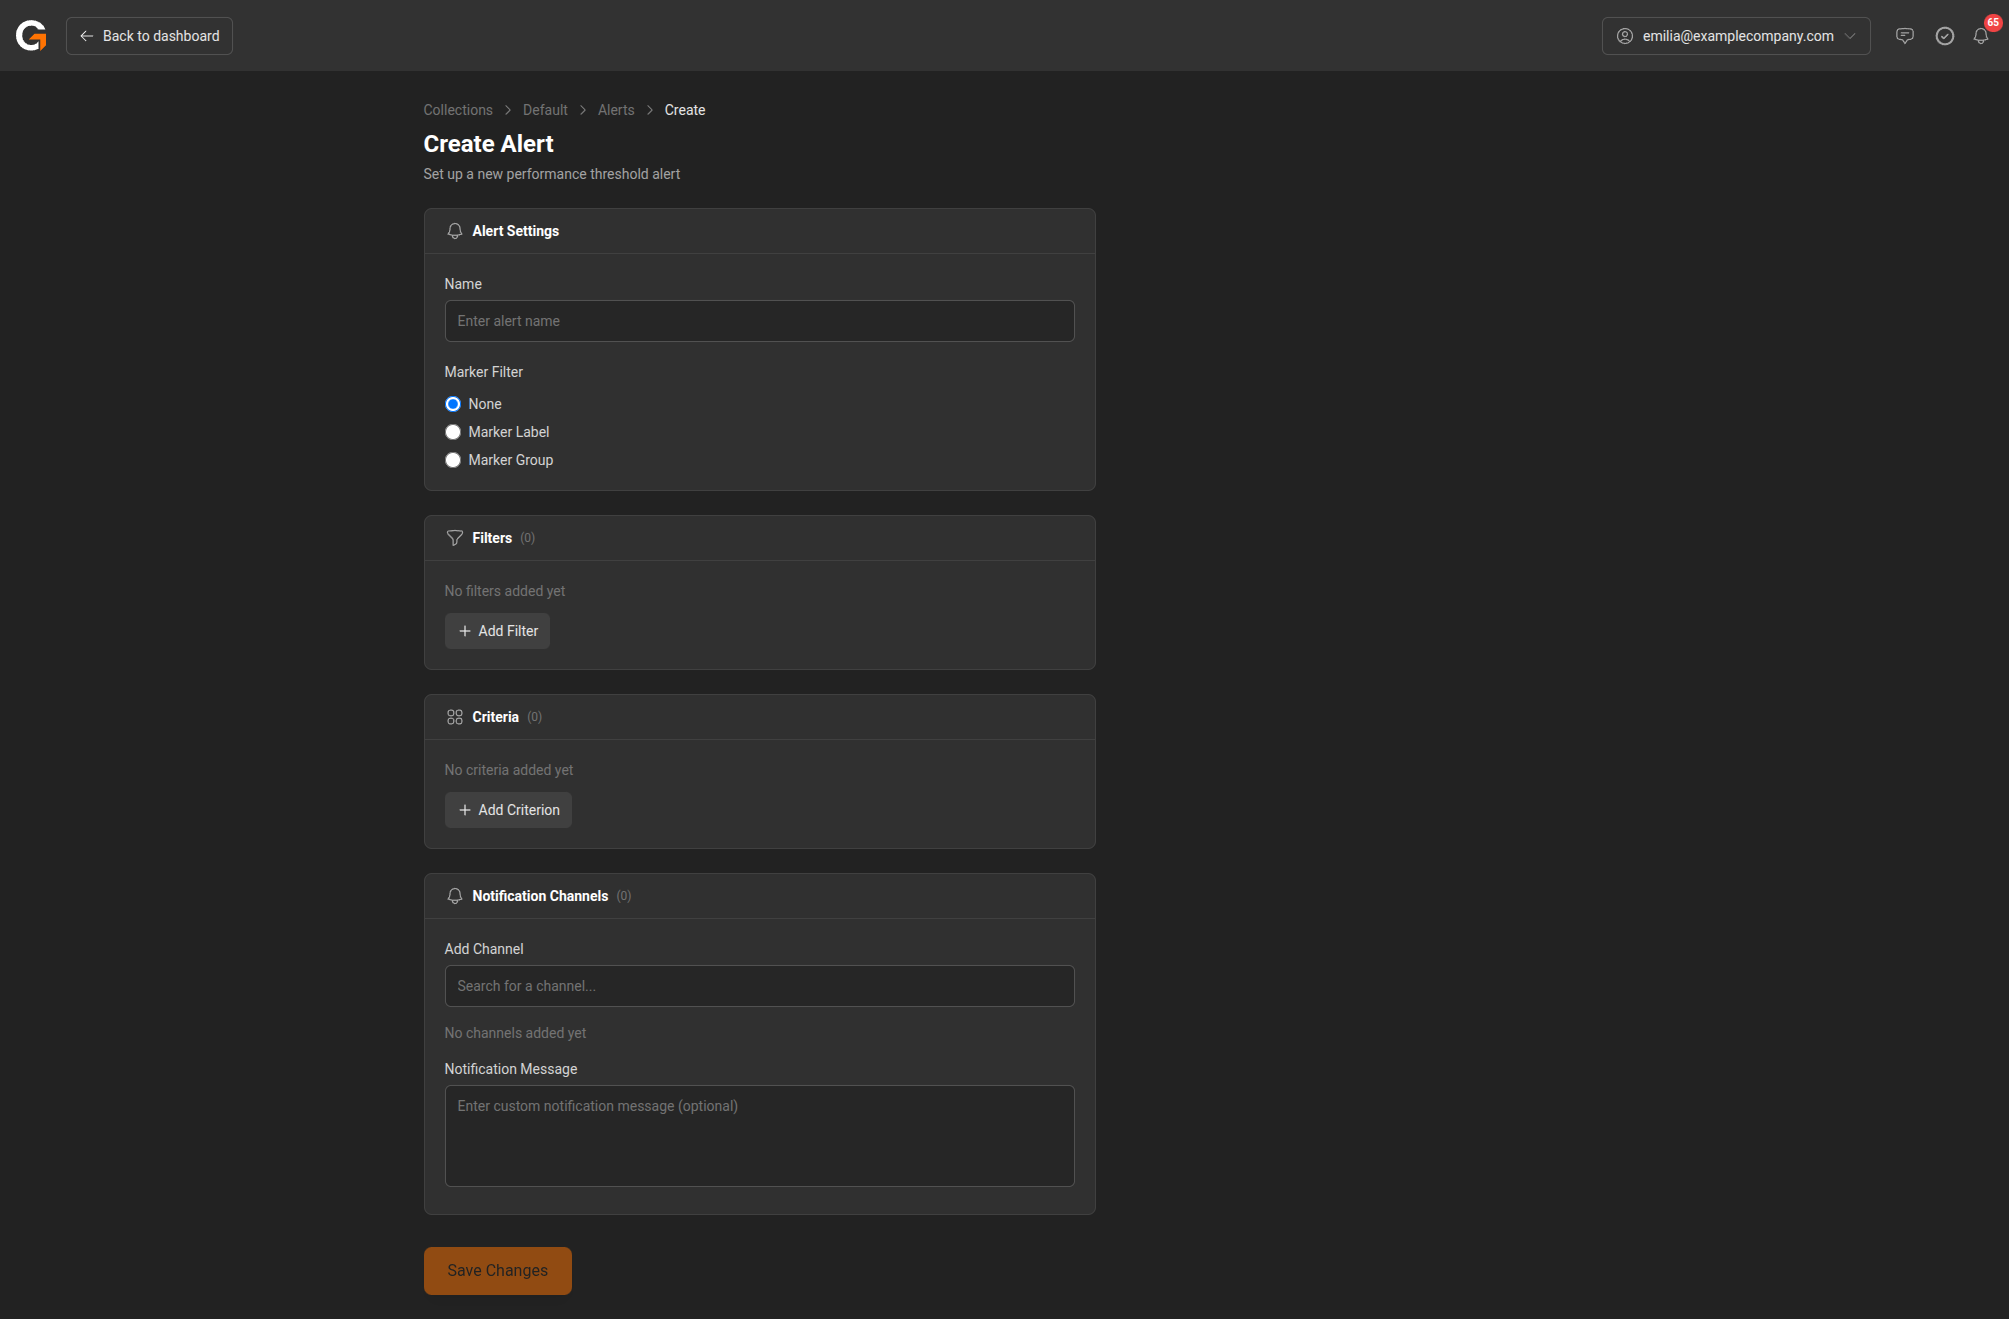Screen dimensions: 2009x1319
Task: Go to Collections breadcrumb
Action: (457, 110)
